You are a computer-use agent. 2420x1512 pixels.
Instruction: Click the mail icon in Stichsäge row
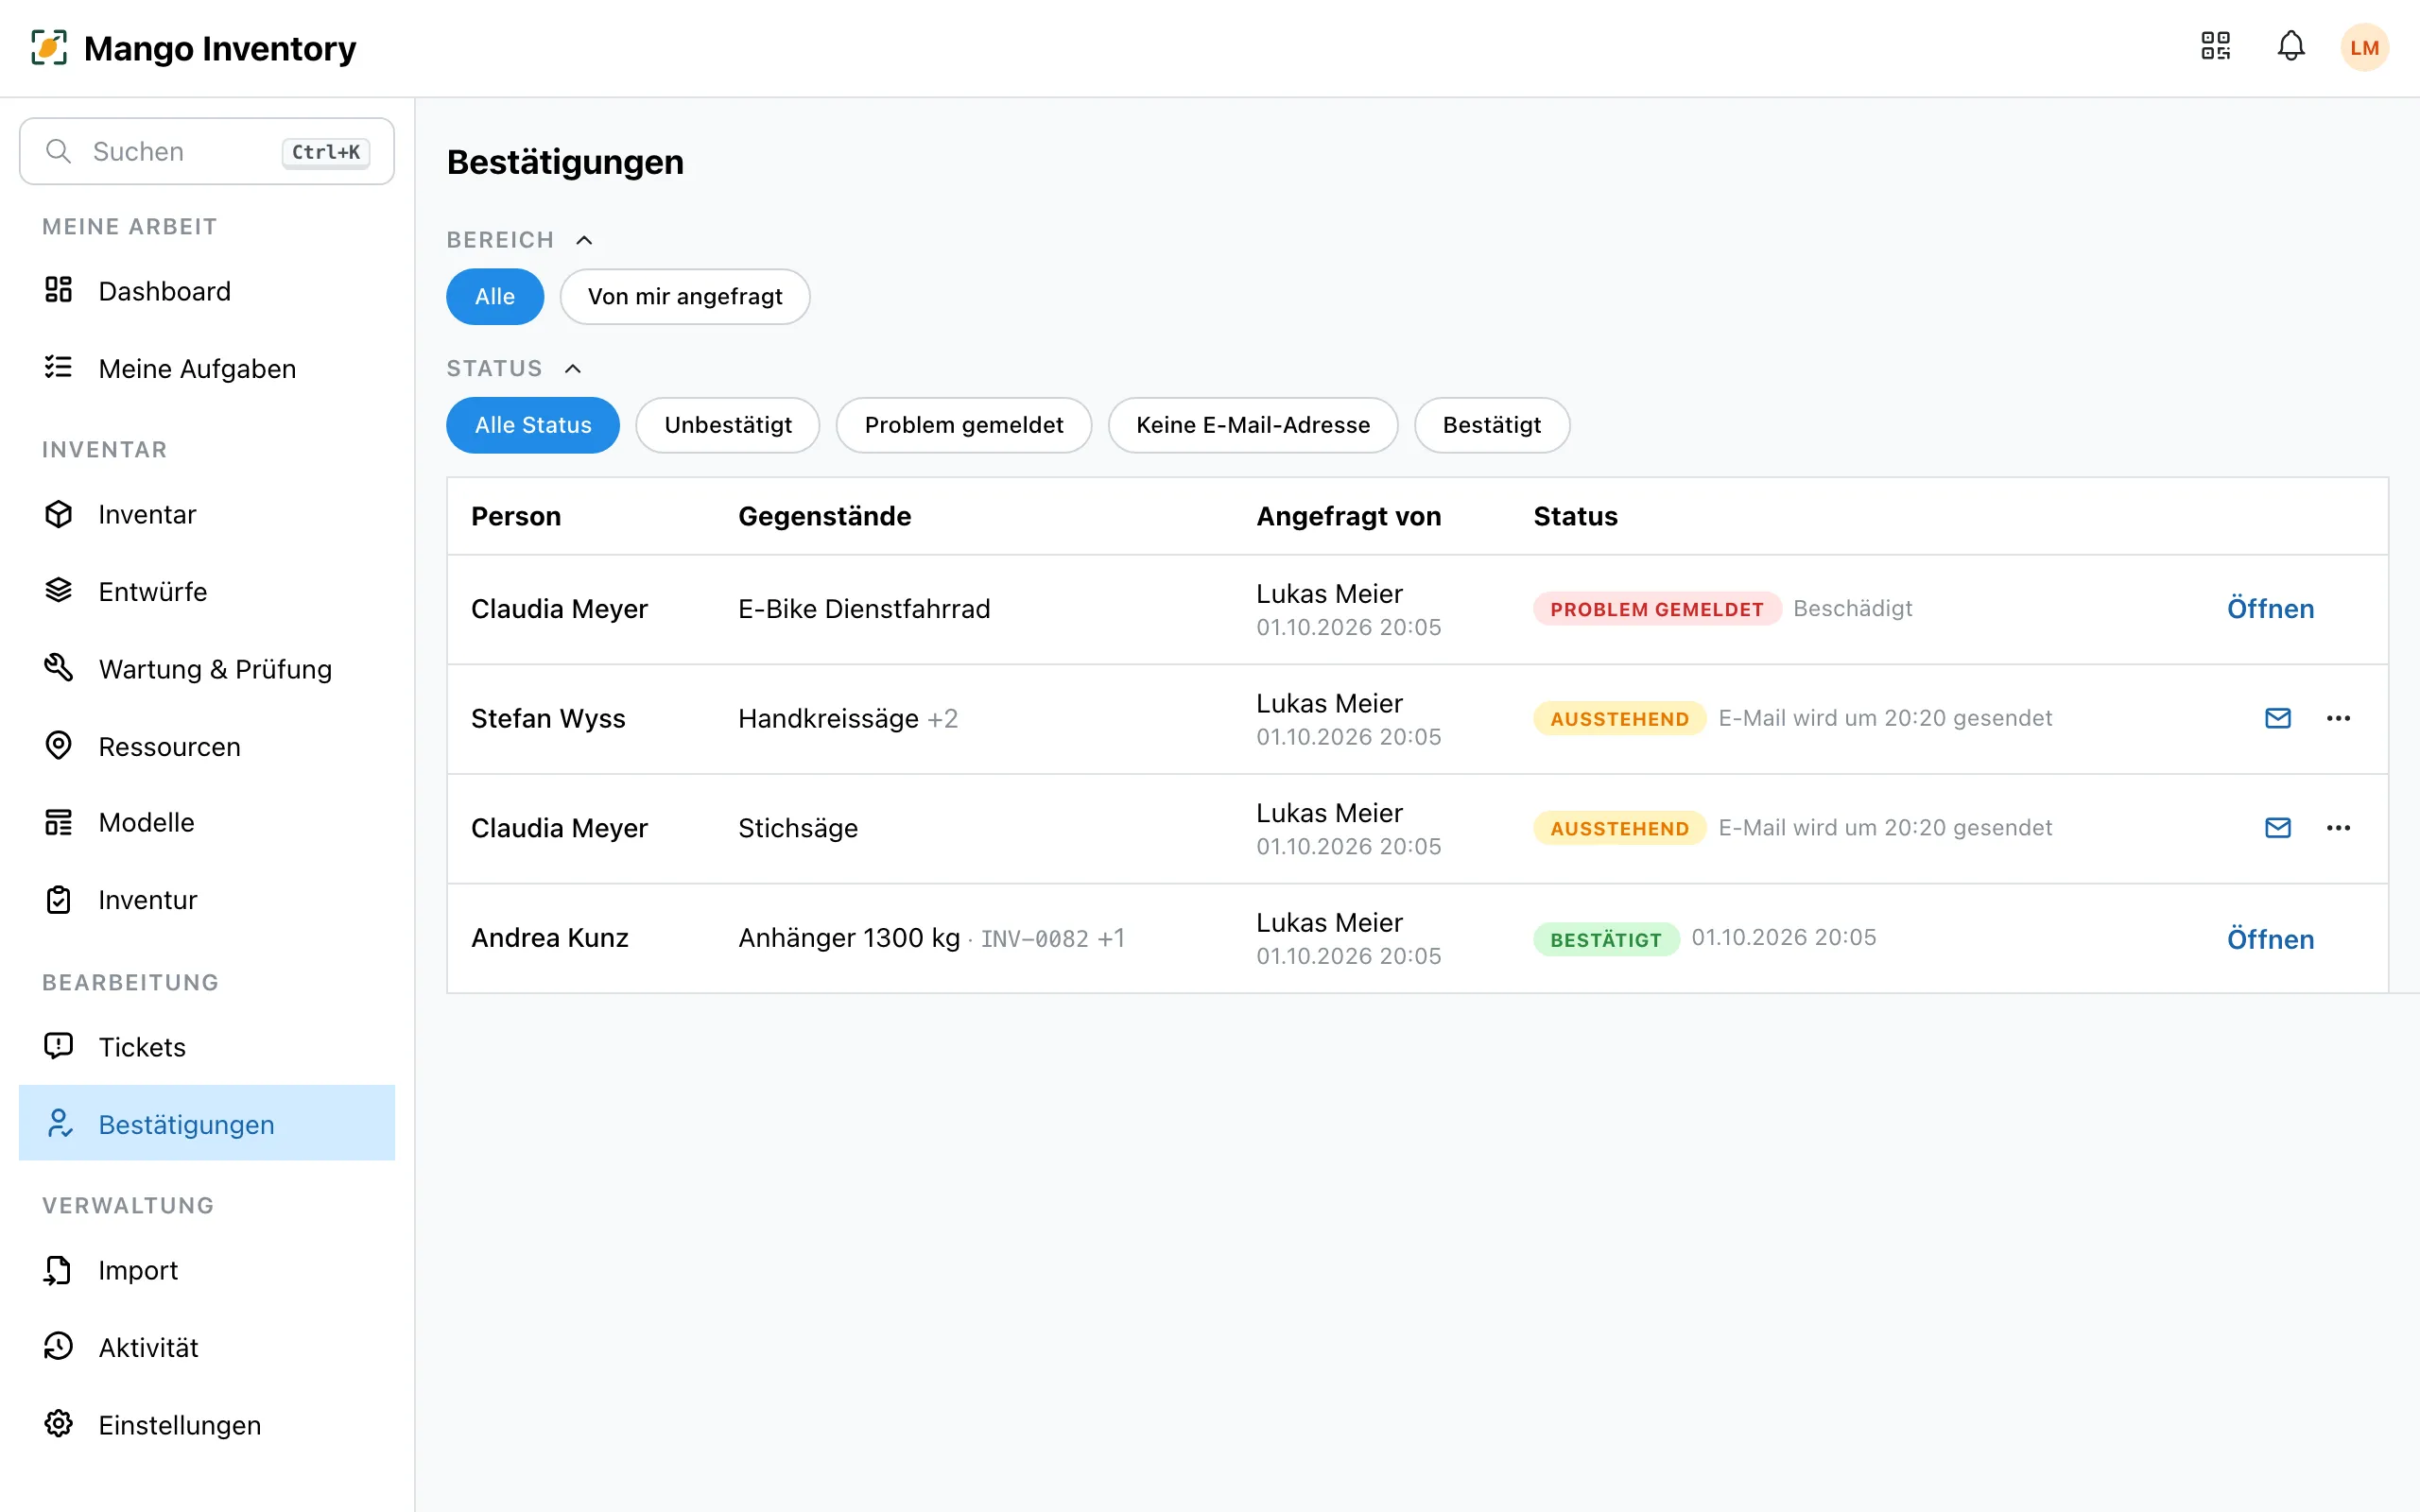[x=2277, y=828]
